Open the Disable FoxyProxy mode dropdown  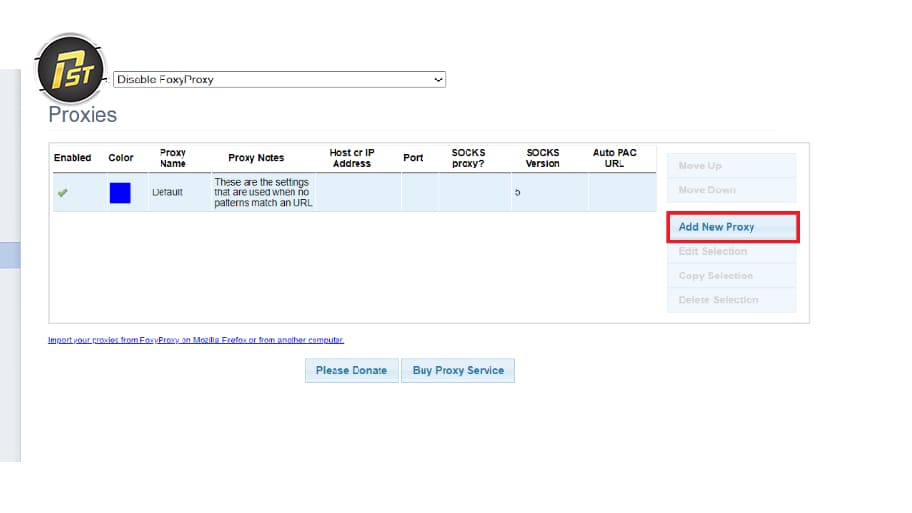pos(279,80)
